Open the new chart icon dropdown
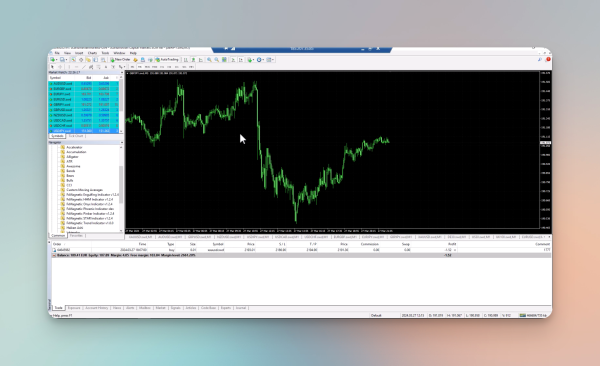The height and width of the screenshot is (366, 600). pyautogui.click(x=54, y=60)
